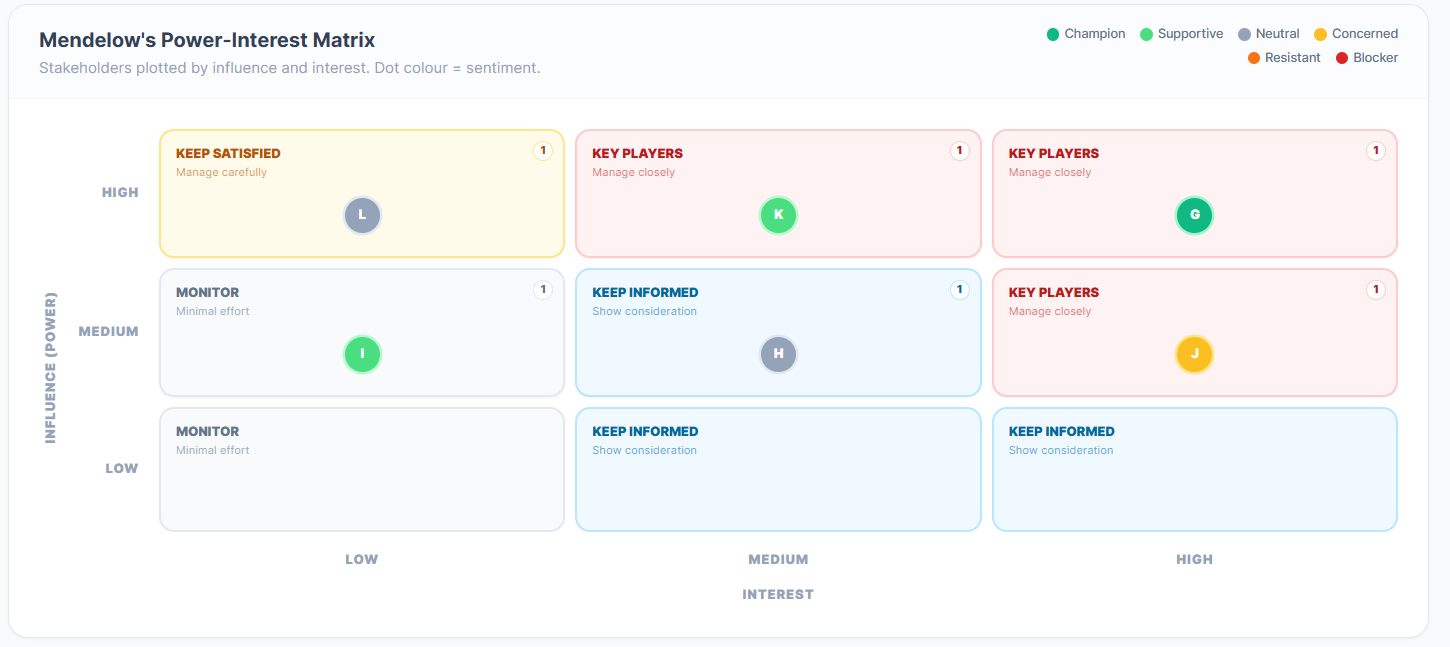Select Keep Informed heading in low-influence high-interest cell
The image size is (1450, 647).
point(1062,432)
